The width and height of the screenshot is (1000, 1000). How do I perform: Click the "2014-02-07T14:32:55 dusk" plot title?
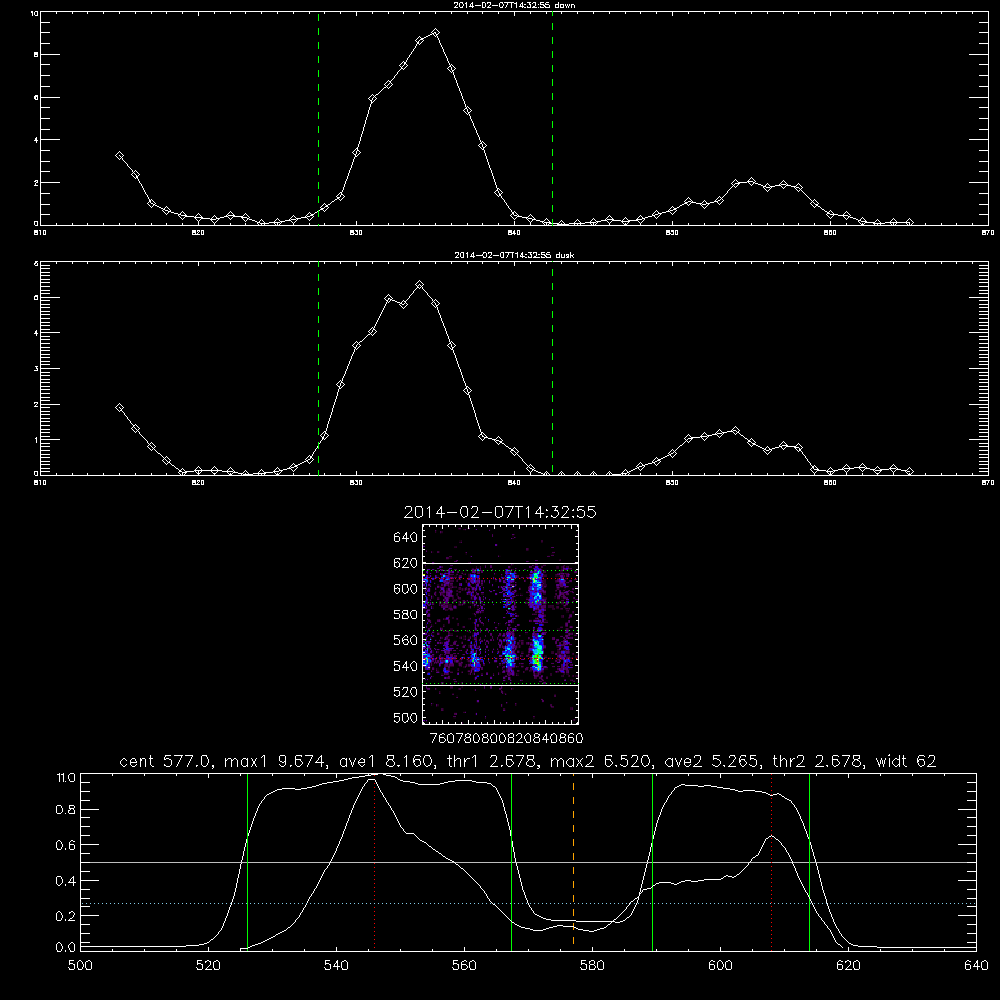coord(514,255)
